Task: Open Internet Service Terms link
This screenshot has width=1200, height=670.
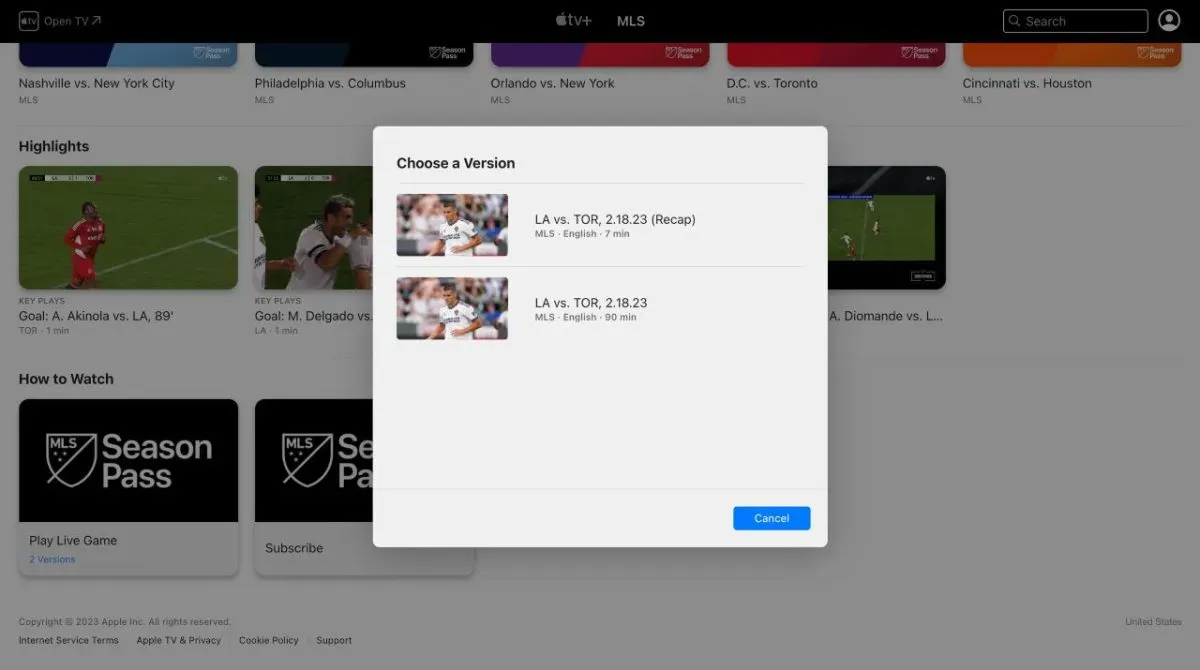Action: point(68,640)
